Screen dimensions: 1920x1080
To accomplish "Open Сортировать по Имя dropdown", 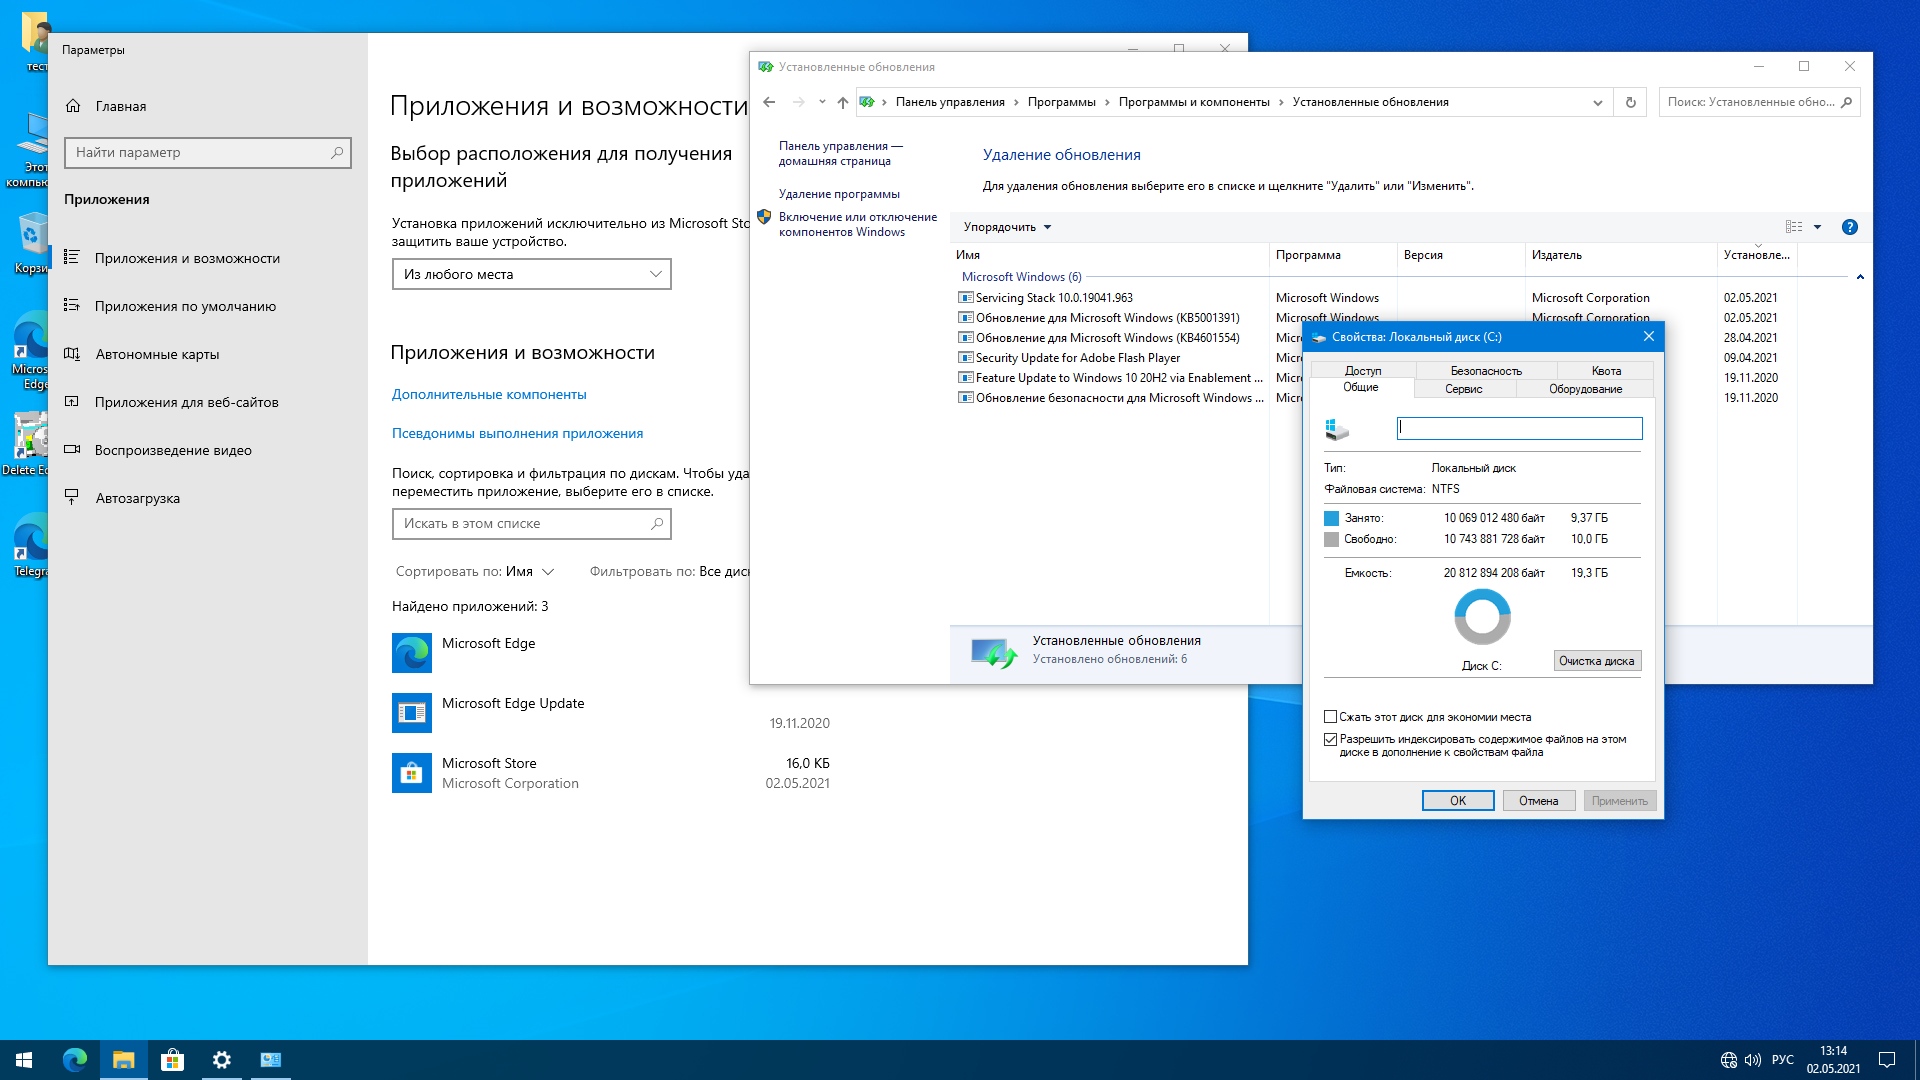I will click(x=475, y=571).
